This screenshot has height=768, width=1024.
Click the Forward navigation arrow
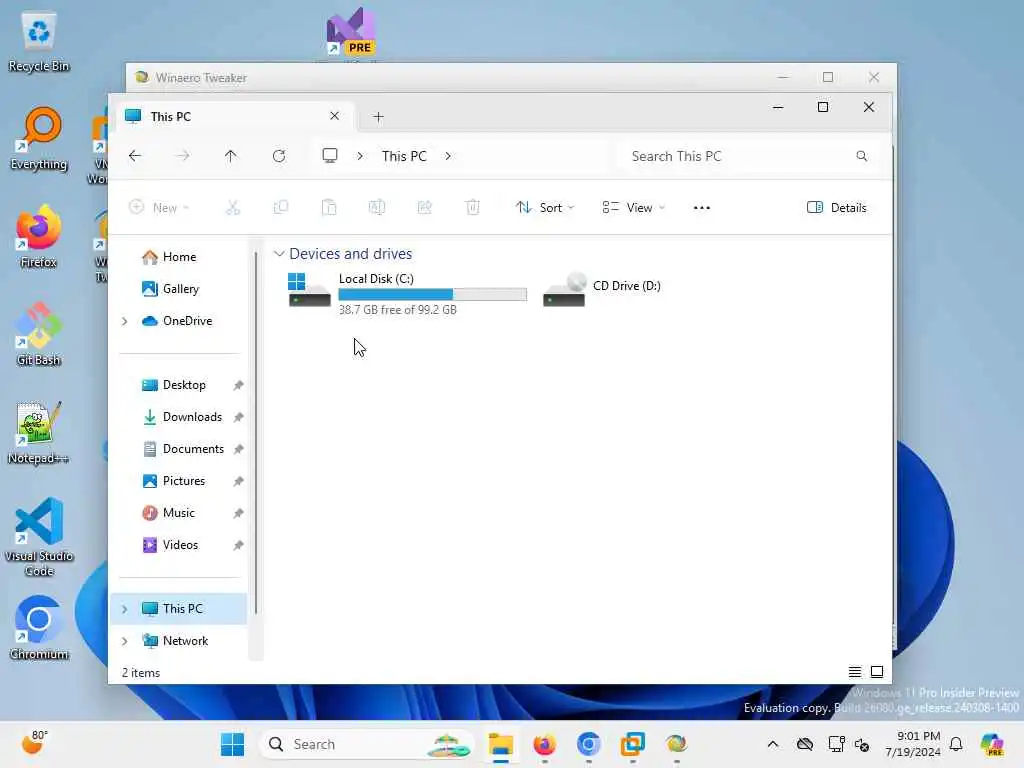point(183,156)
